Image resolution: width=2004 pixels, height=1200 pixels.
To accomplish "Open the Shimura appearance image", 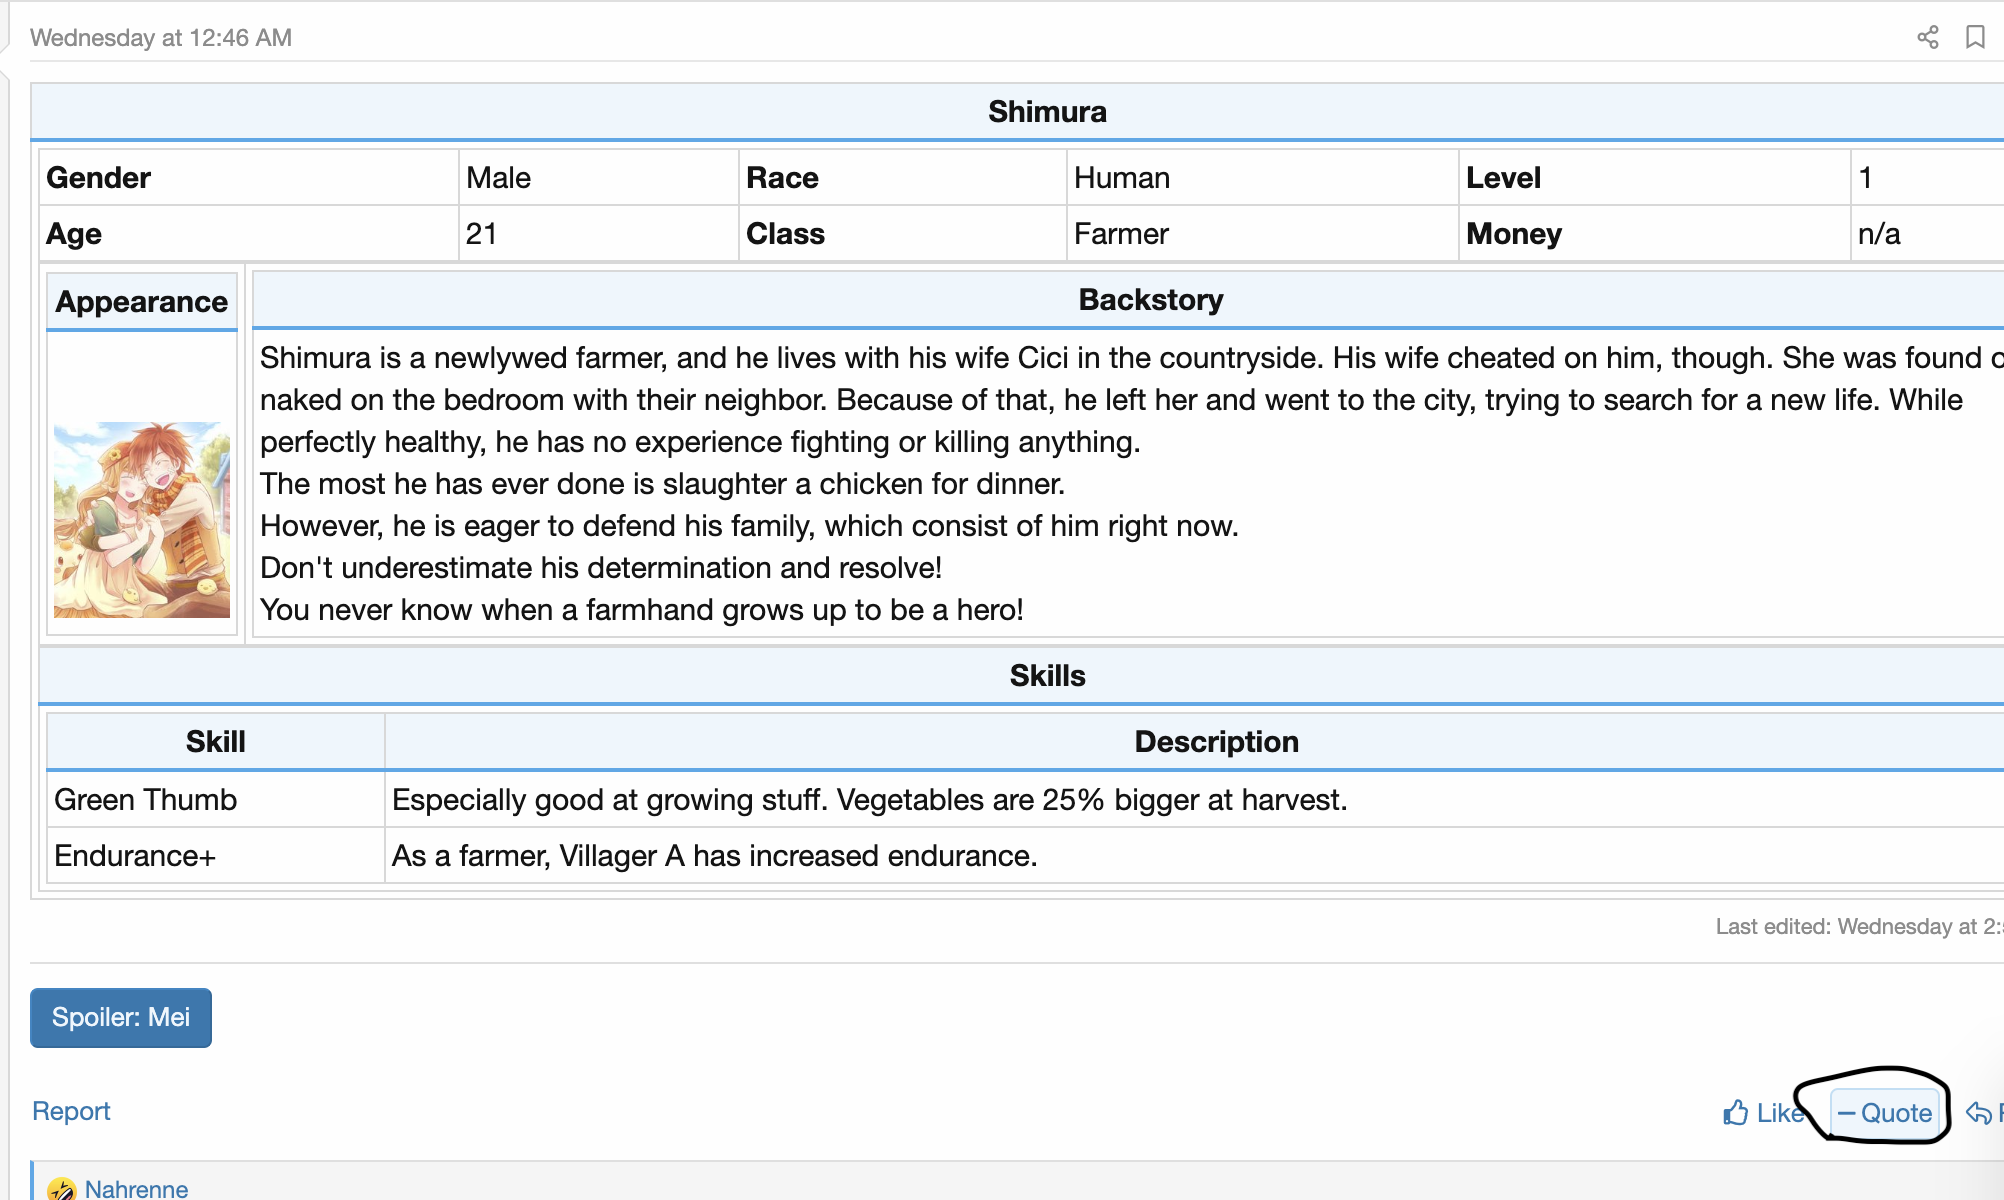I will click(142, 519).
